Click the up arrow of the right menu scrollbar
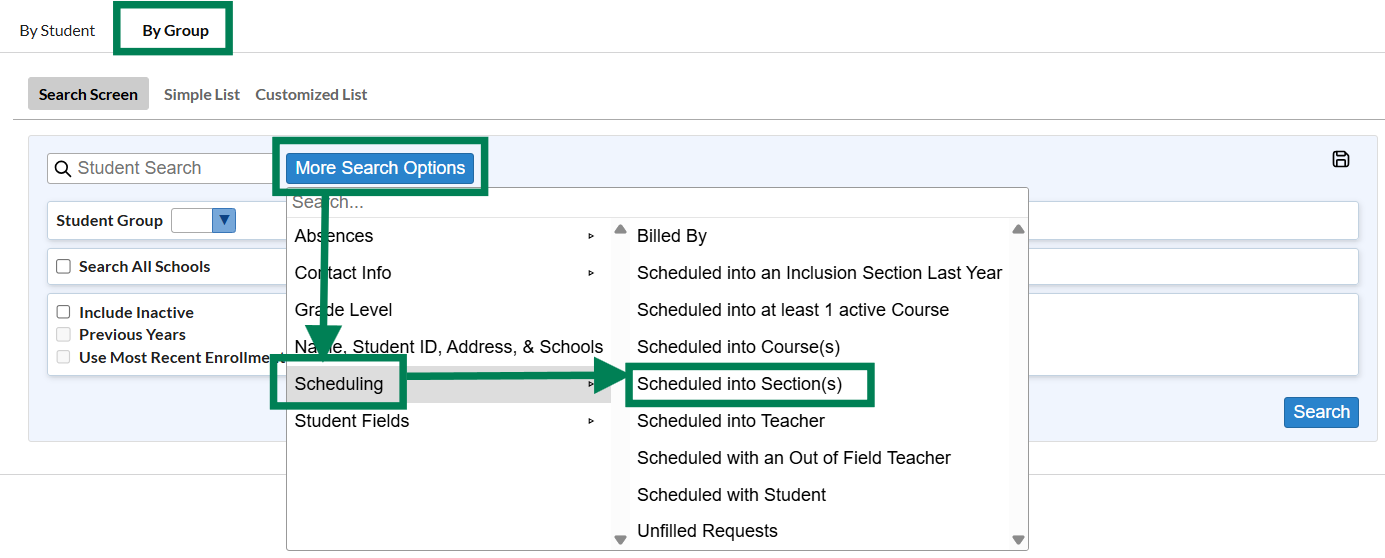The width and height of the screenshot is (1385, 558). click(1018, 229)
